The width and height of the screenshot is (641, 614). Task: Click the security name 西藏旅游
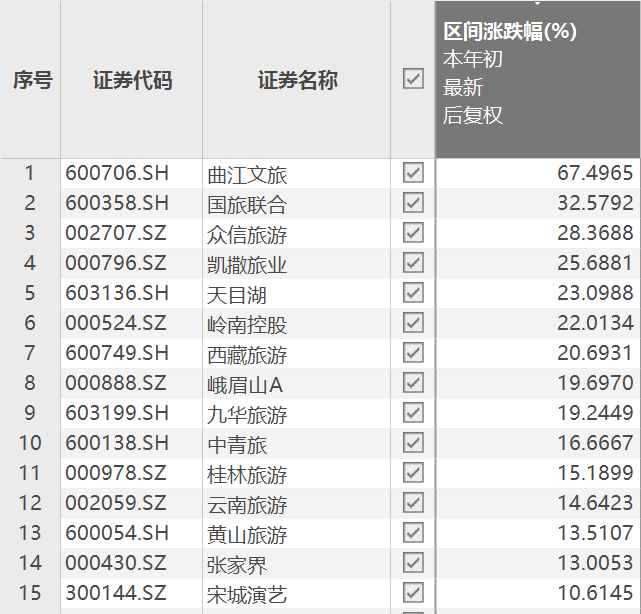pos(247,355)
